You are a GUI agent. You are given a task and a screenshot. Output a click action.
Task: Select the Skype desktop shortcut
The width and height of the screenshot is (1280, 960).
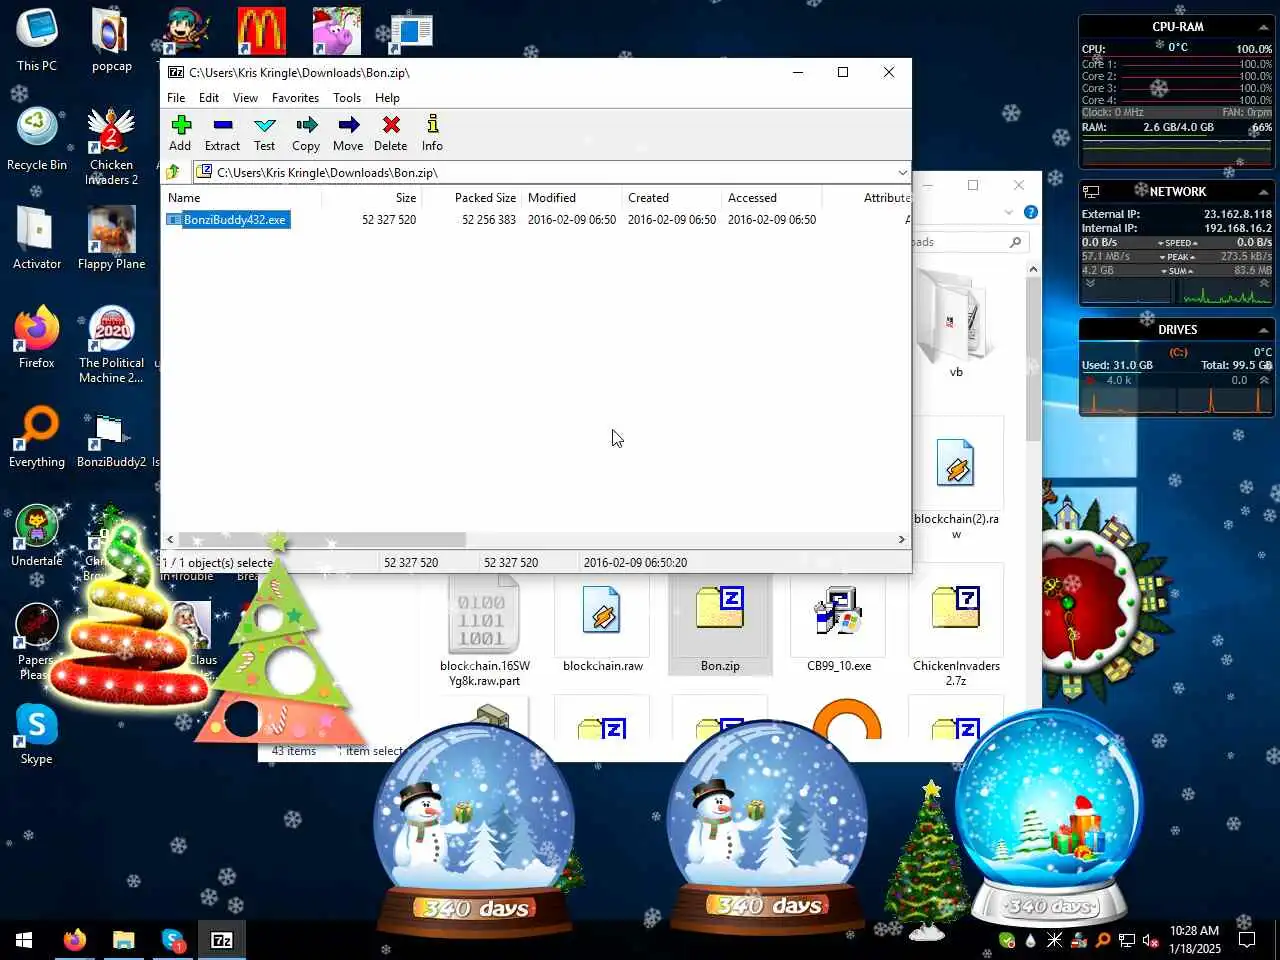coord(37,734)
